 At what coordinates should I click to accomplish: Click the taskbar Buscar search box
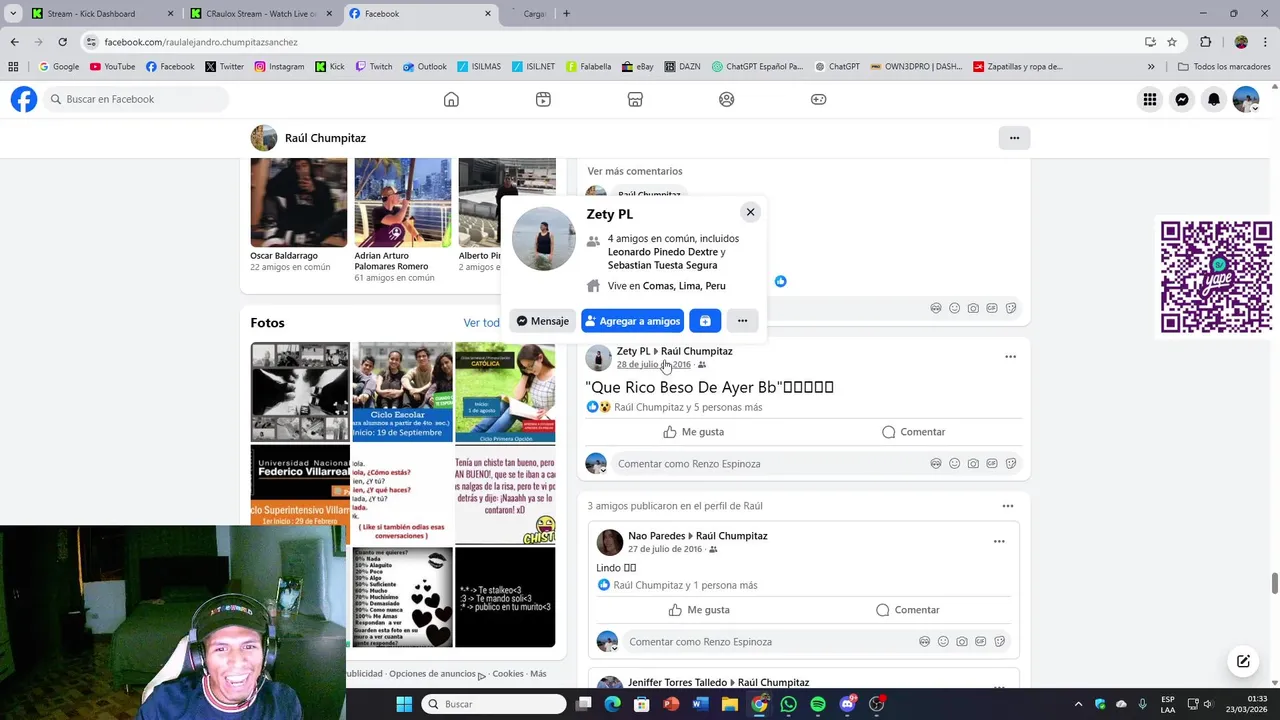tap(494, 704)
